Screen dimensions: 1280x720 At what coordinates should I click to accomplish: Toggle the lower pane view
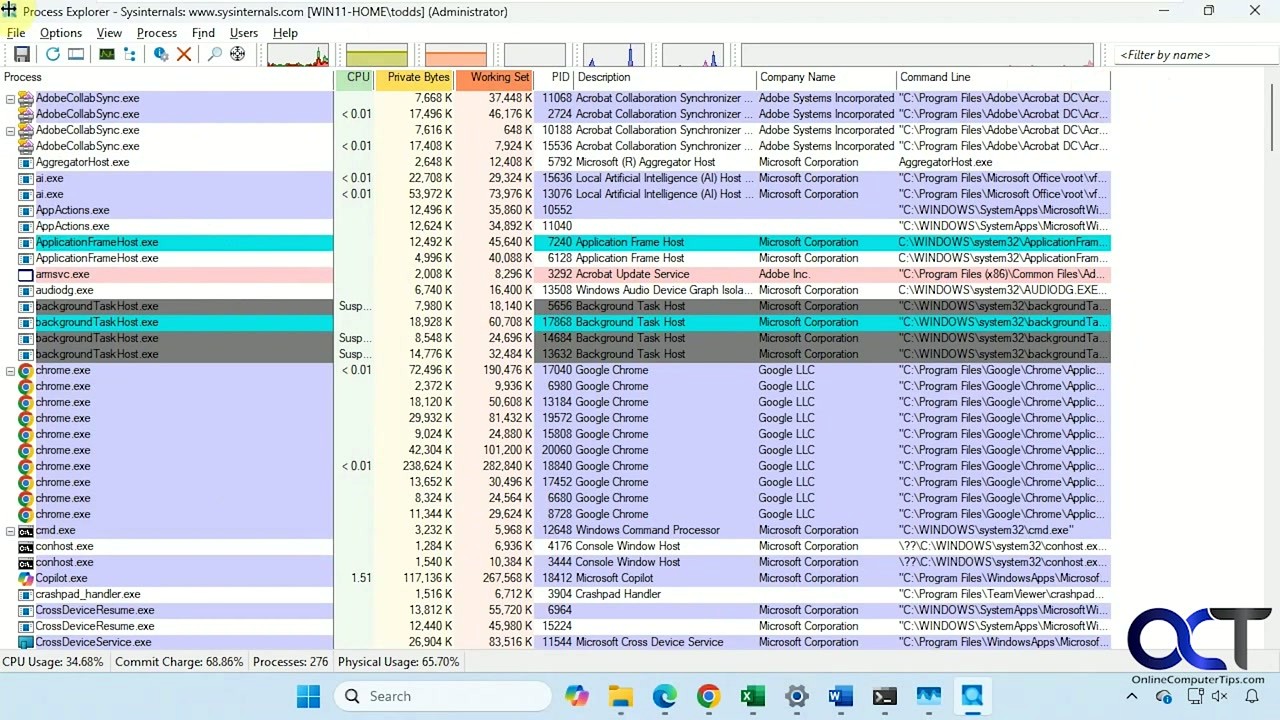pyautogui.click(x=75, y=54)
